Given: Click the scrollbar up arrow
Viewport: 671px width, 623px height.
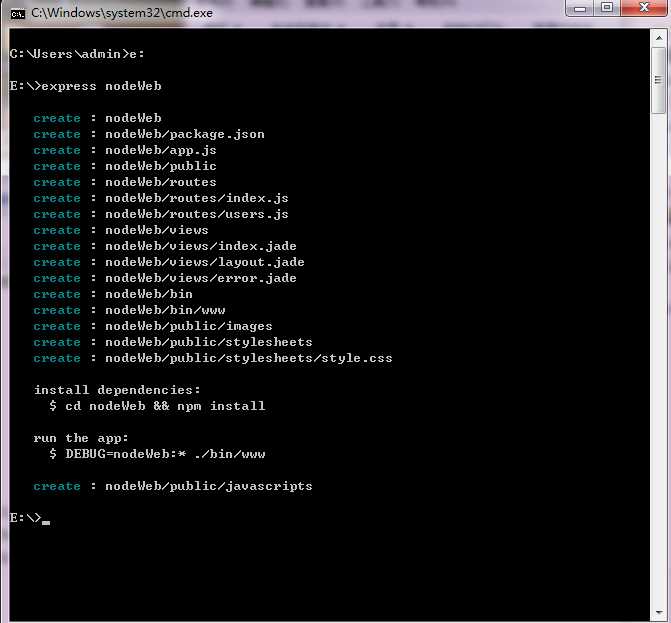Looking at the screenshot, I should click(659, 38).
